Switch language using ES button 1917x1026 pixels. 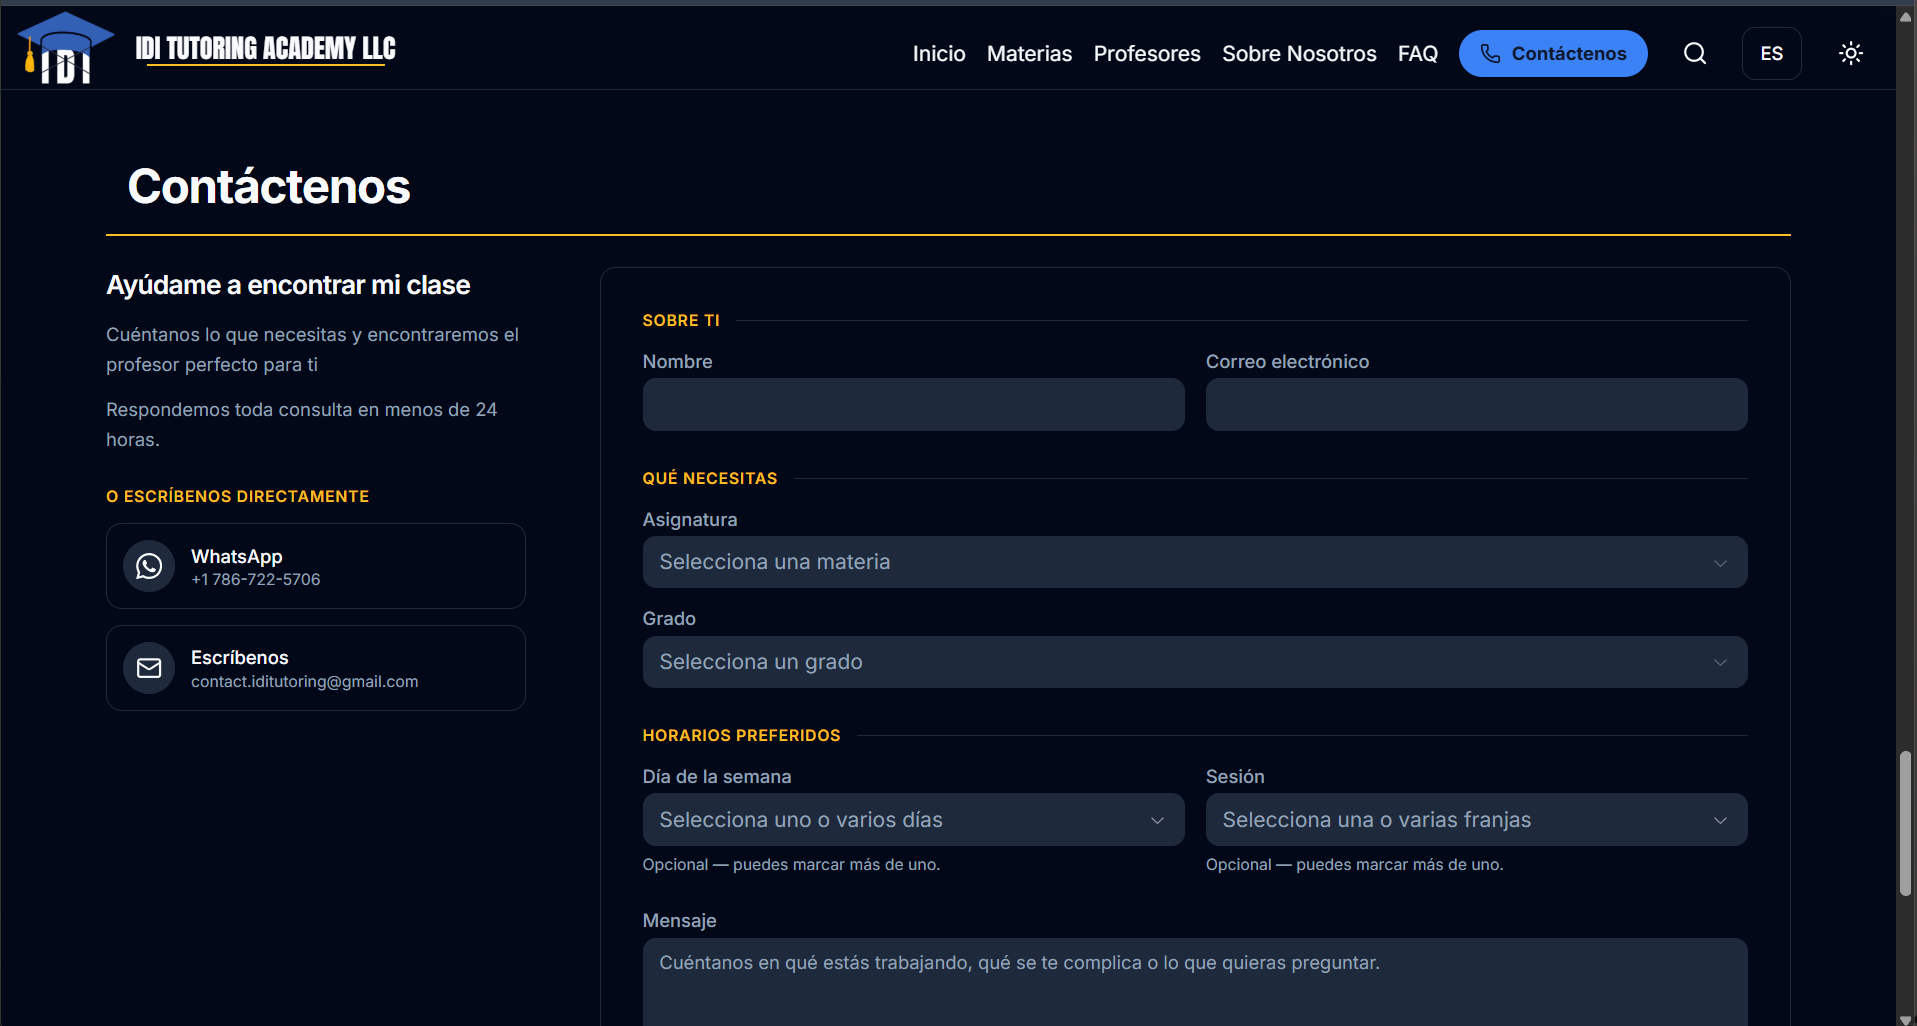point(1771,53)
